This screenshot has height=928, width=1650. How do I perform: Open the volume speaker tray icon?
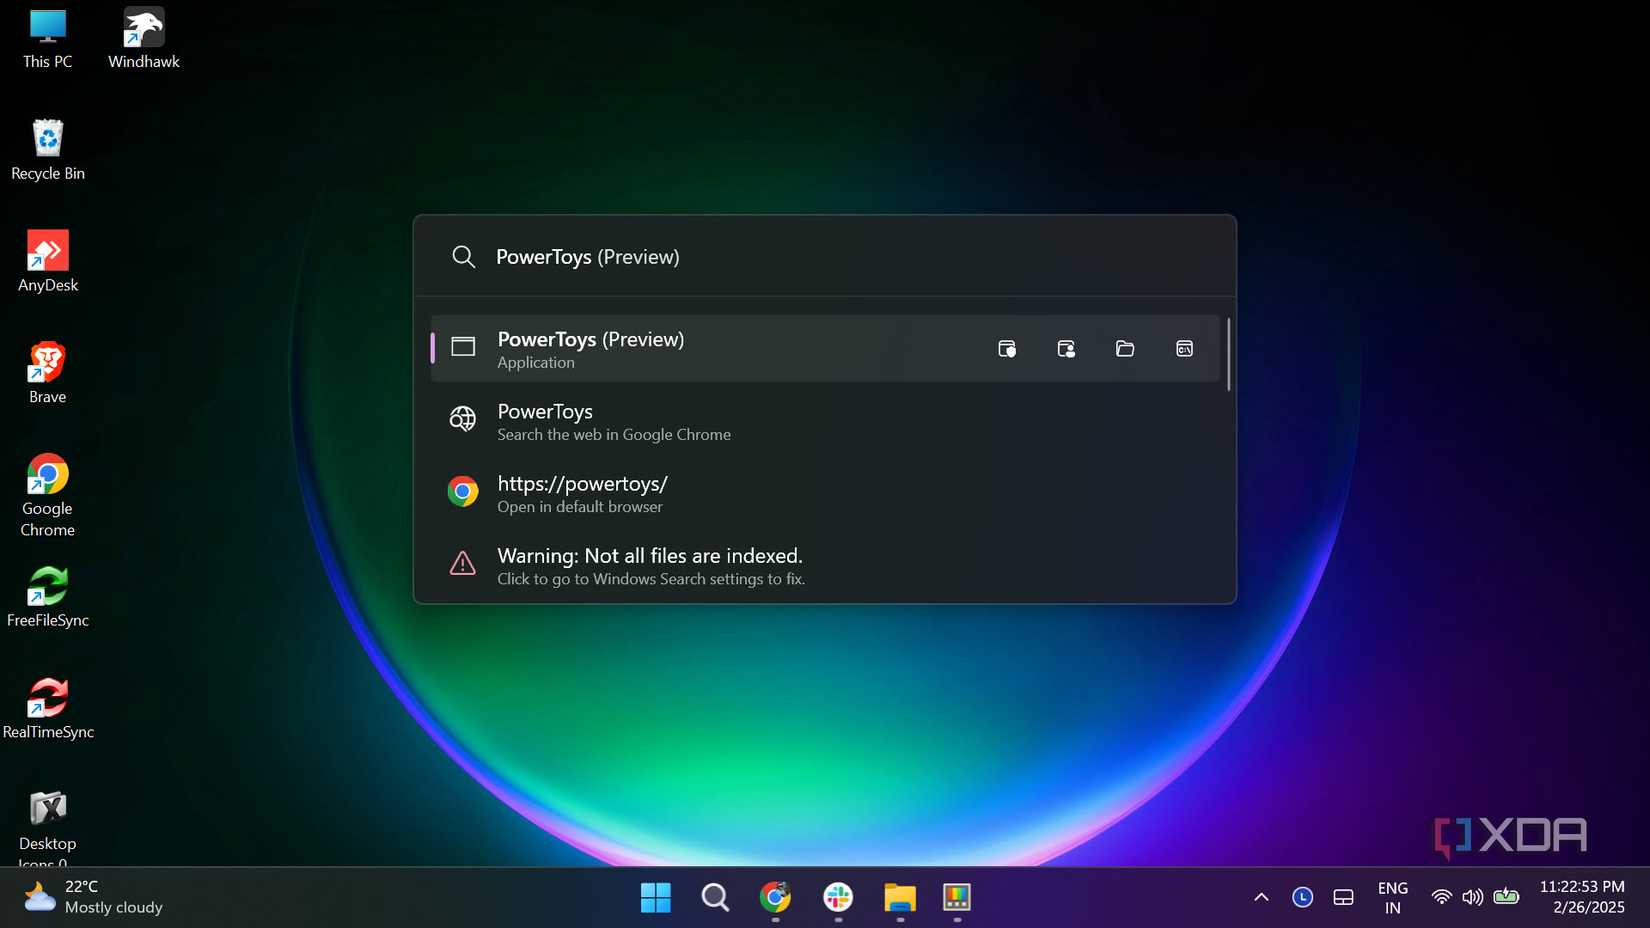coord(1472,897)
